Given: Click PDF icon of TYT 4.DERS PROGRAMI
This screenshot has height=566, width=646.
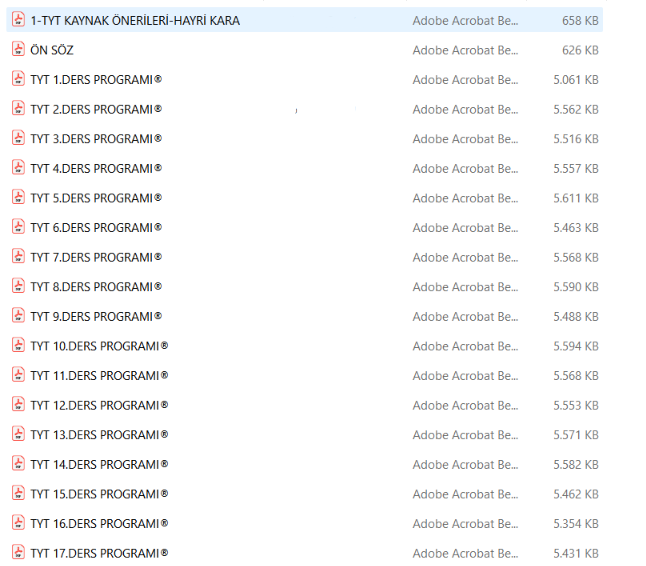Looking at the screenshot, I should [x=18, y=168].
